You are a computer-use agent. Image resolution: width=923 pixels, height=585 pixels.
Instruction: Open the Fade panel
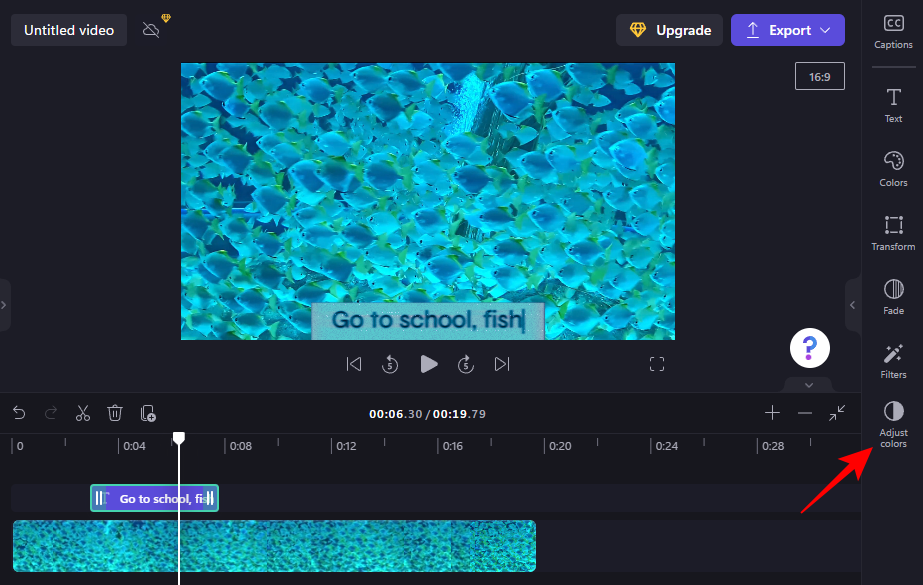[x=893, y=297]
